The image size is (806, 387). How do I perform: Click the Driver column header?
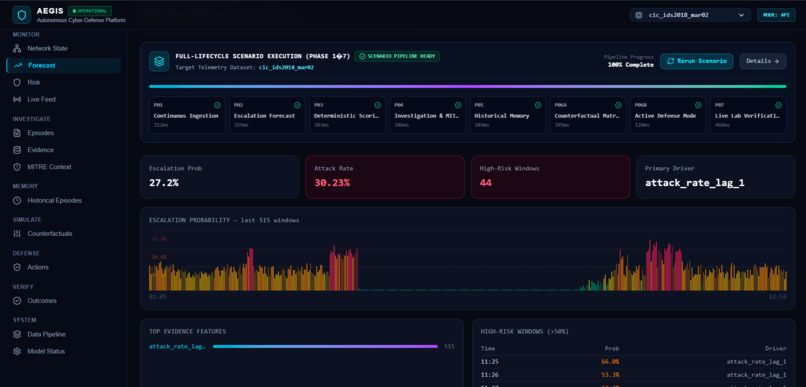(776, 348)
